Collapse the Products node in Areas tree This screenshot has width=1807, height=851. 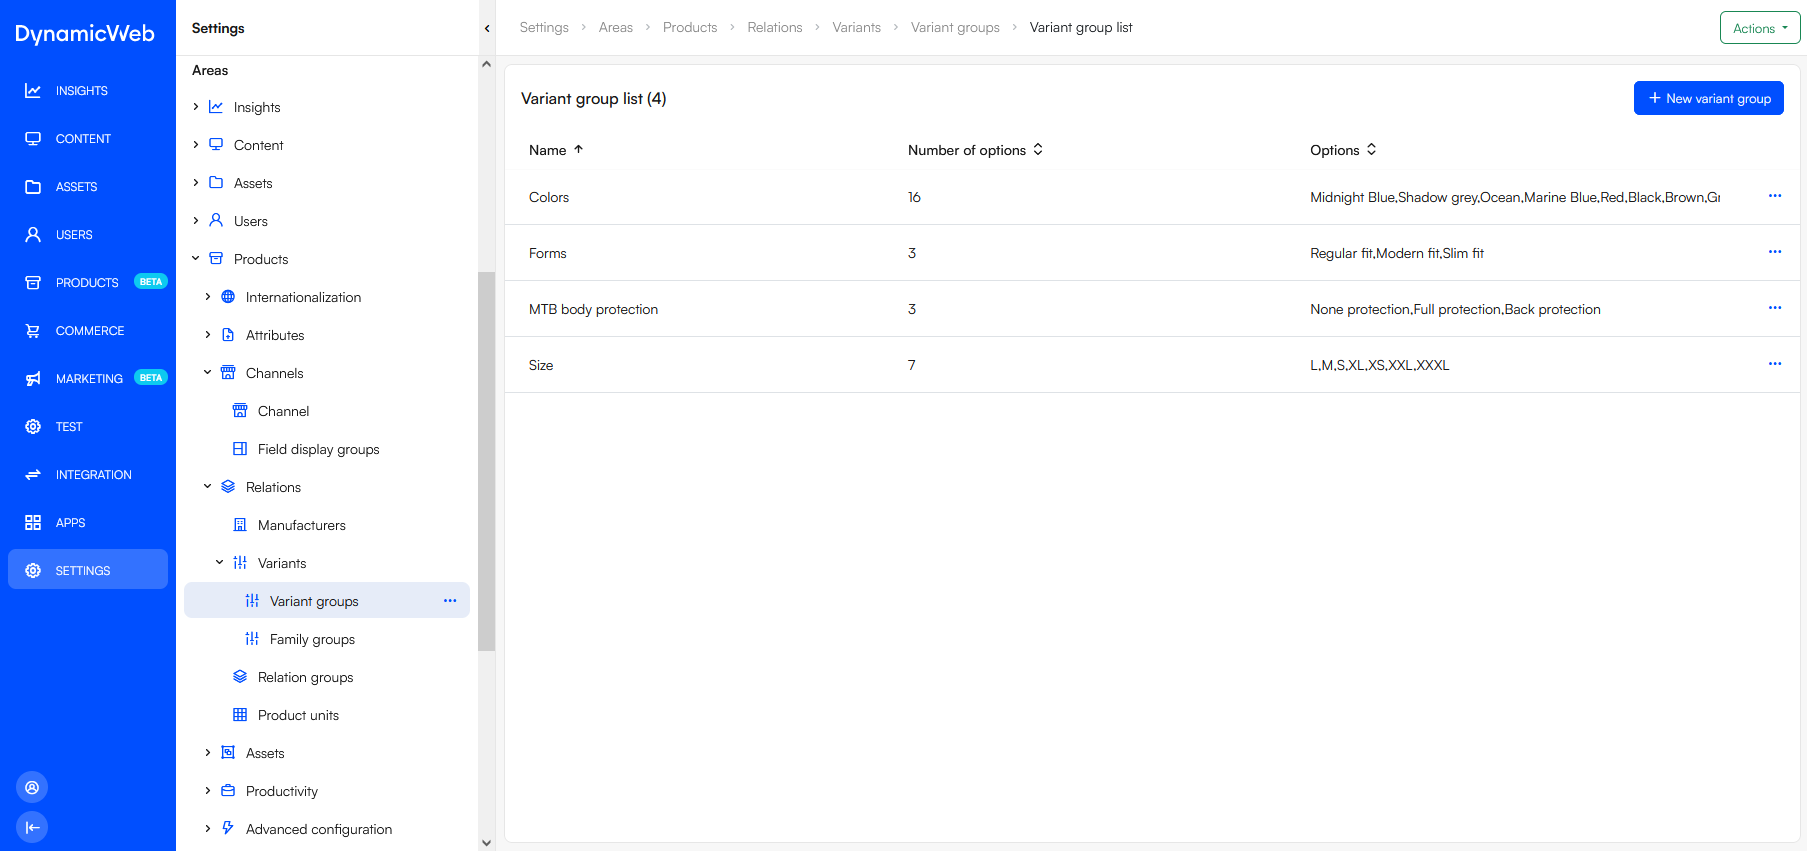[x=196, y=259]
